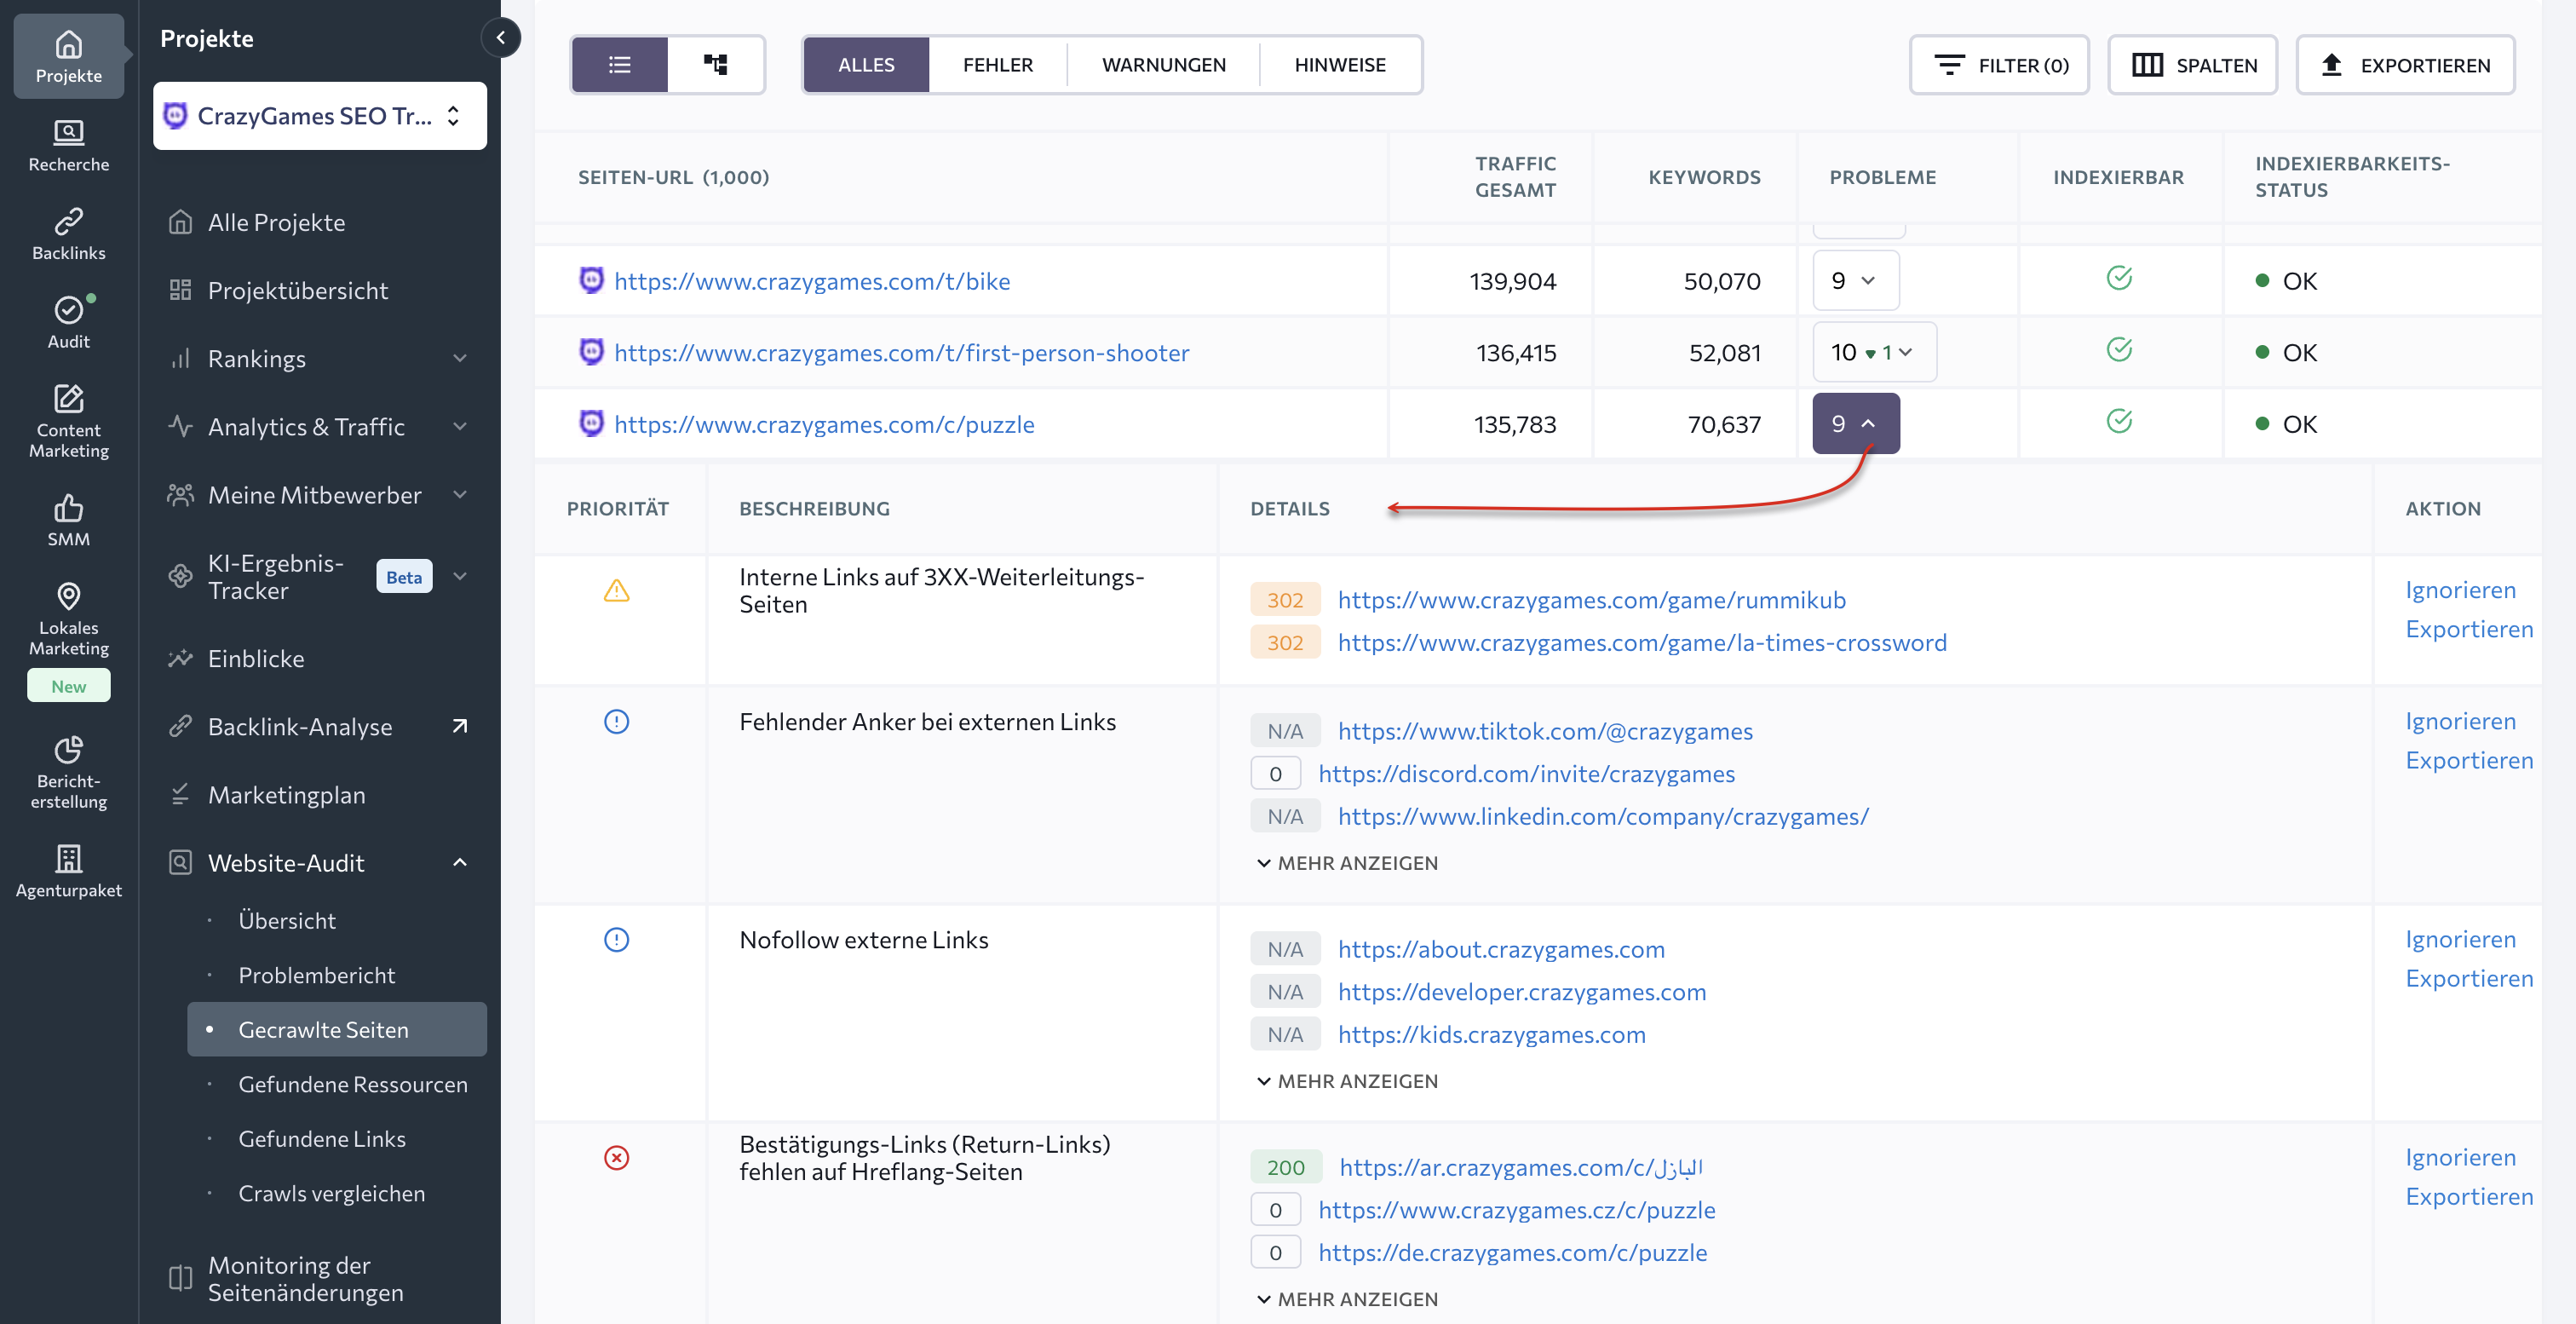Show more under Hreflang return links

[x=1347, y=1299]
